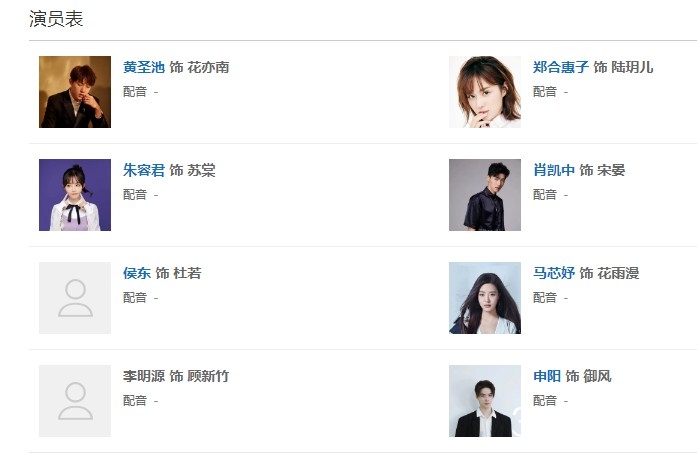
Task: Open actor link 申阳
Action: pyautogui.click(x=547, y=376)
